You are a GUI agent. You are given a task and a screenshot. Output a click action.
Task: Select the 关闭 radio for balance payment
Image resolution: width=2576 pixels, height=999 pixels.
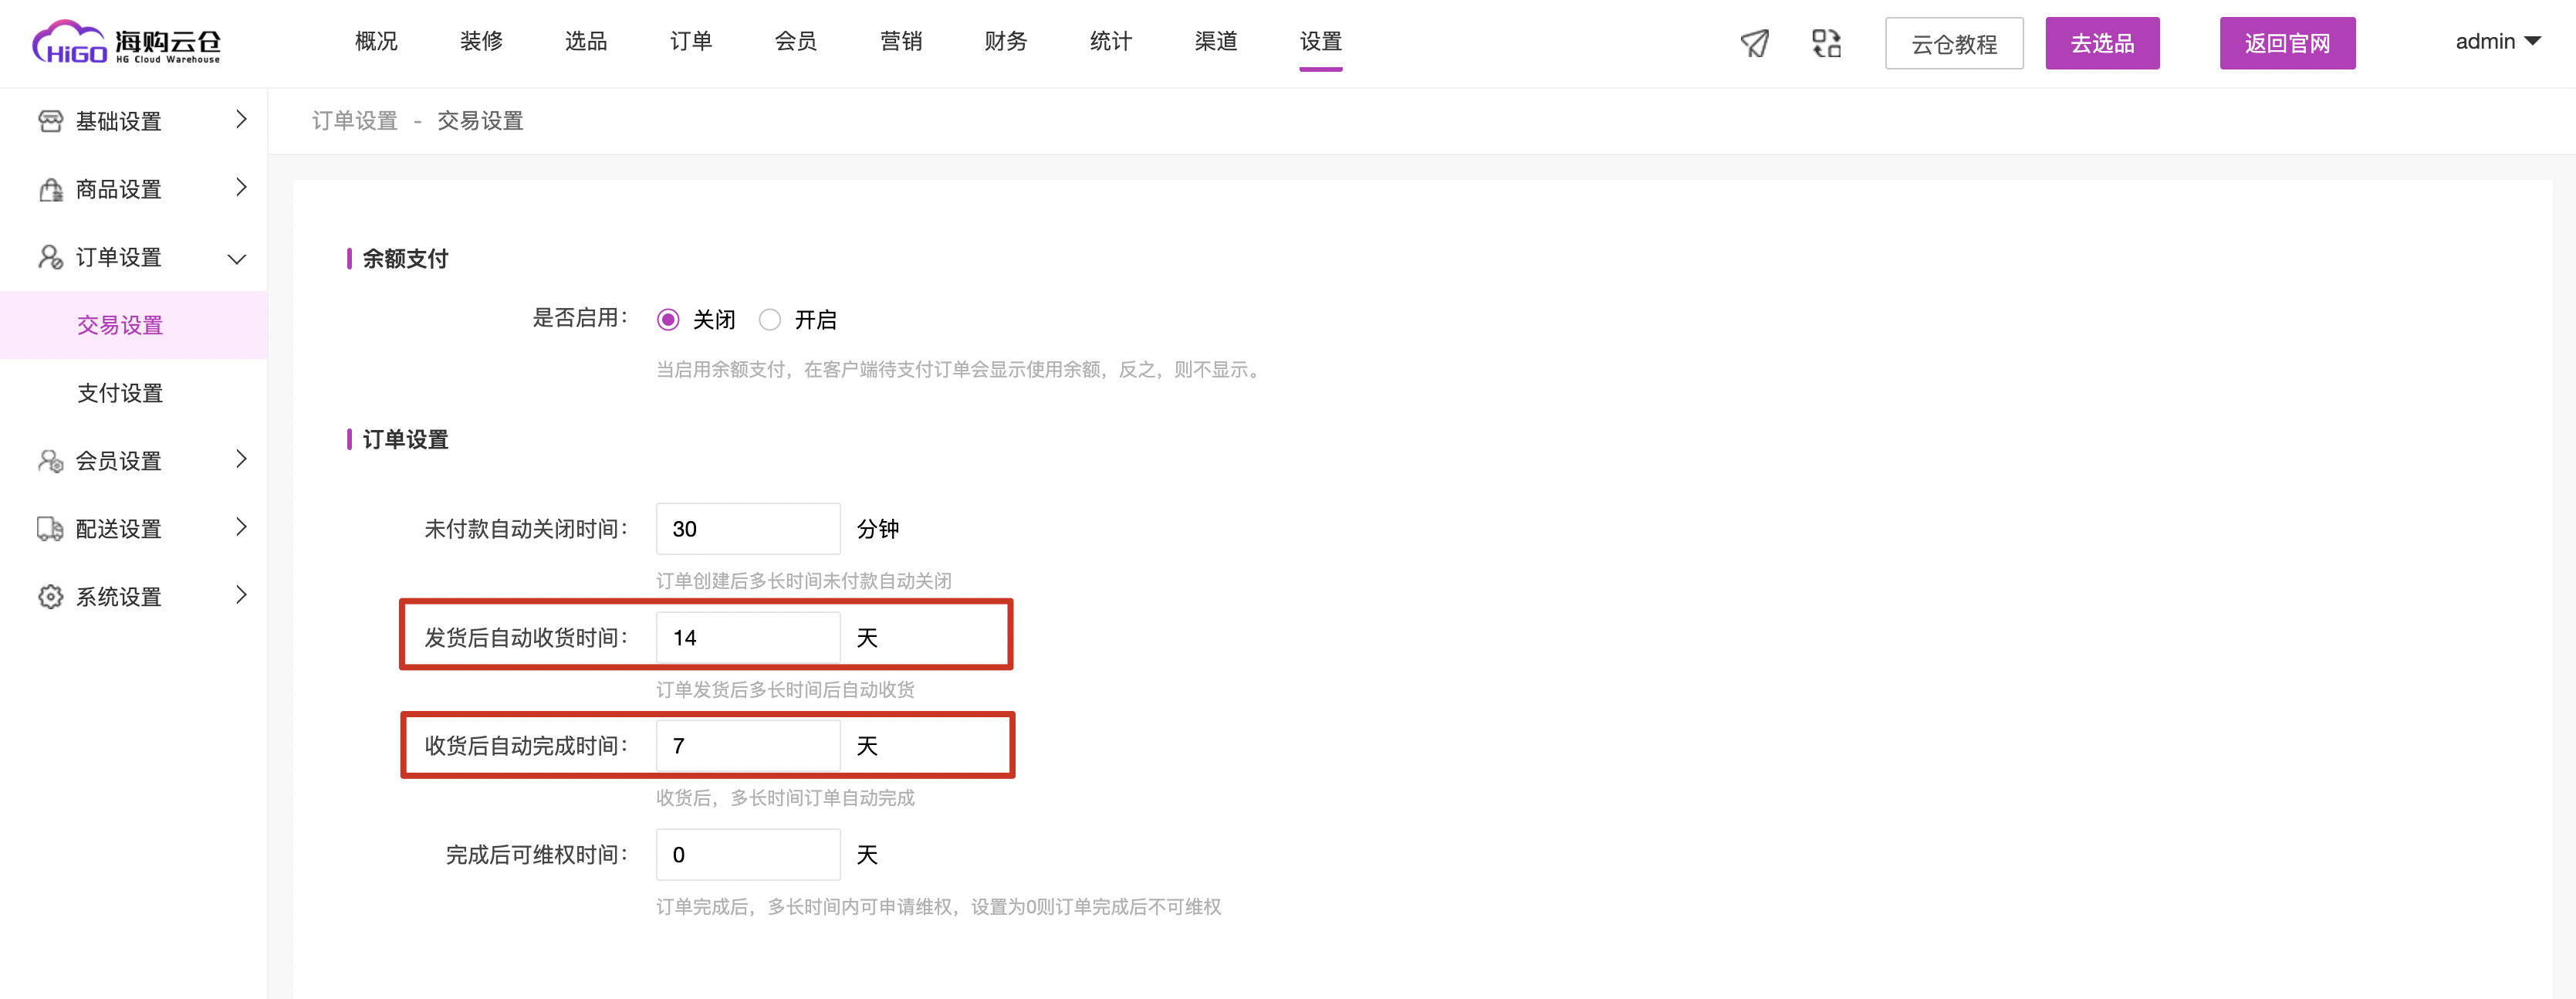tap(668, 320)
